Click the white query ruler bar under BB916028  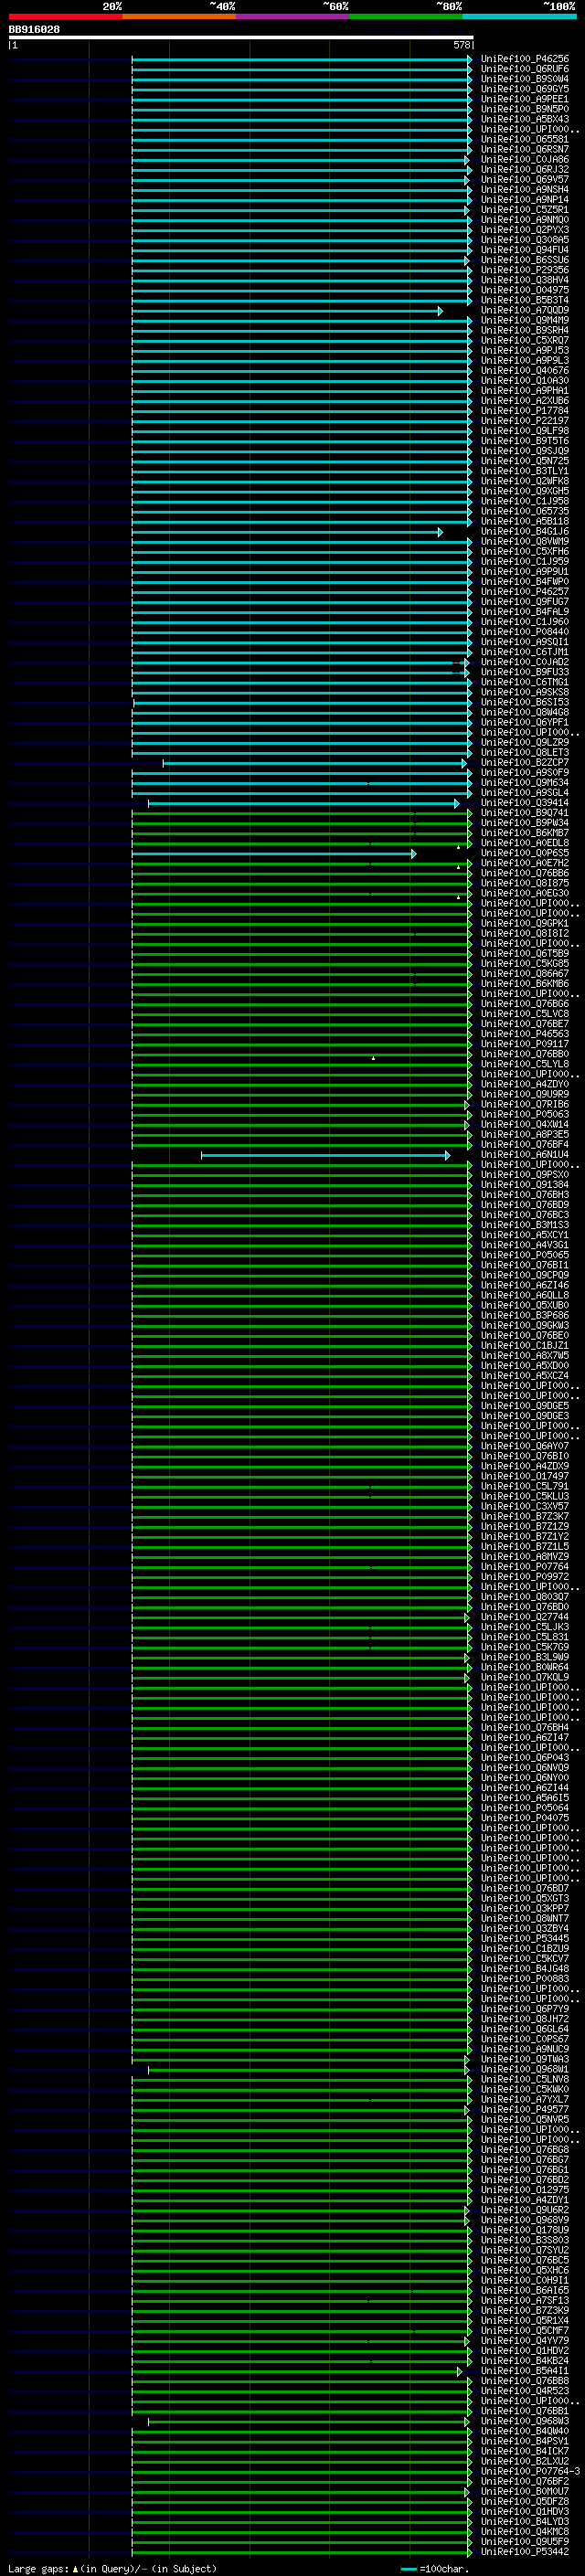[240, 37]
